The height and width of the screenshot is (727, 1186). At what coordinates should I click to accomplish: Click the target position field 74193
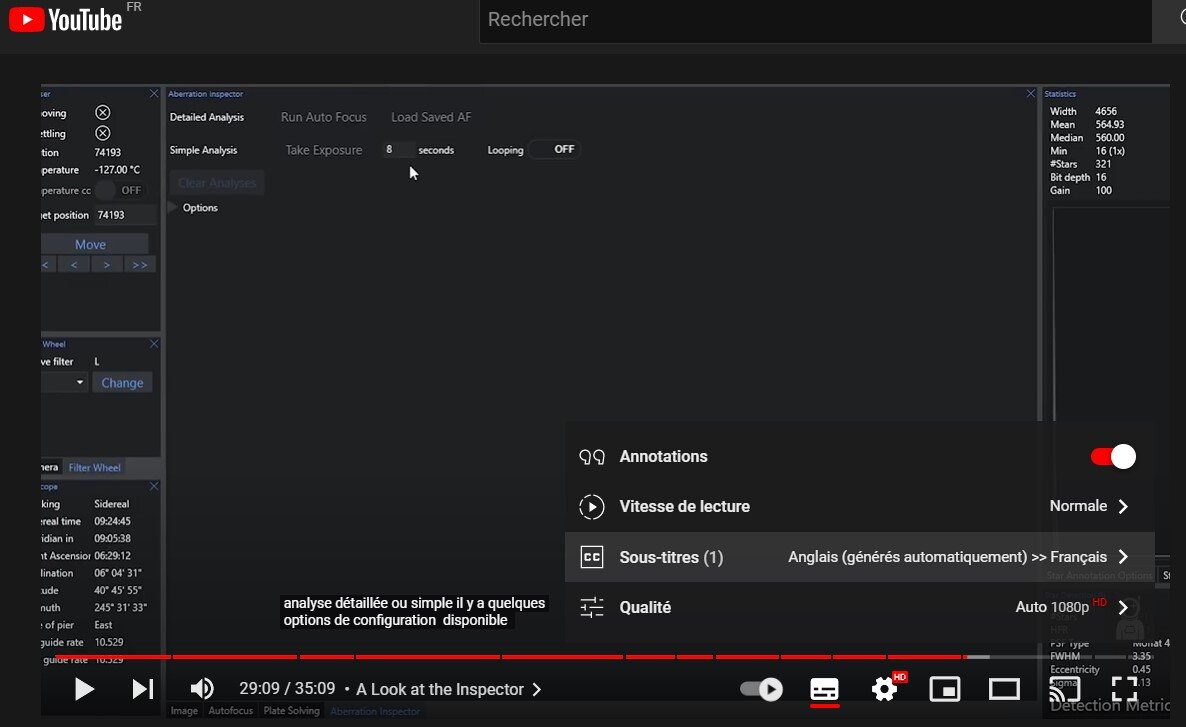tap(124, 215)
